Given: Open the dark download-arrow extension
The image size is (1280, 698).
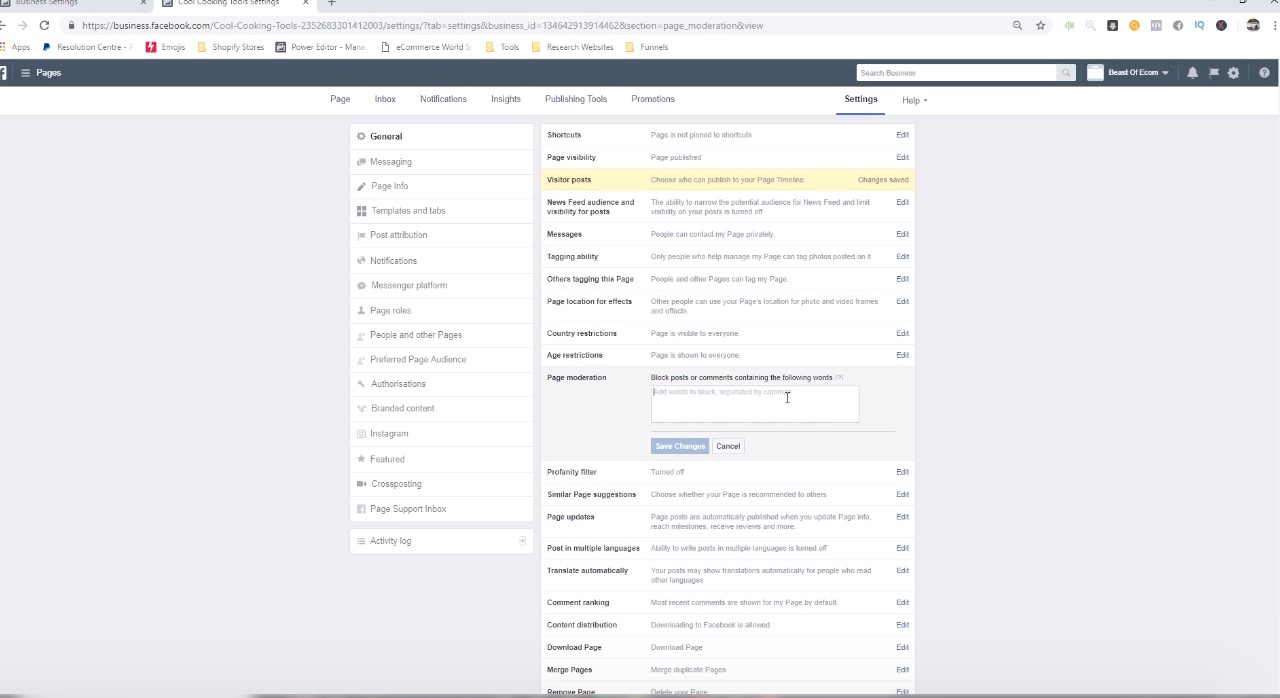Looking at the screenshot, I should [1112, 25].
